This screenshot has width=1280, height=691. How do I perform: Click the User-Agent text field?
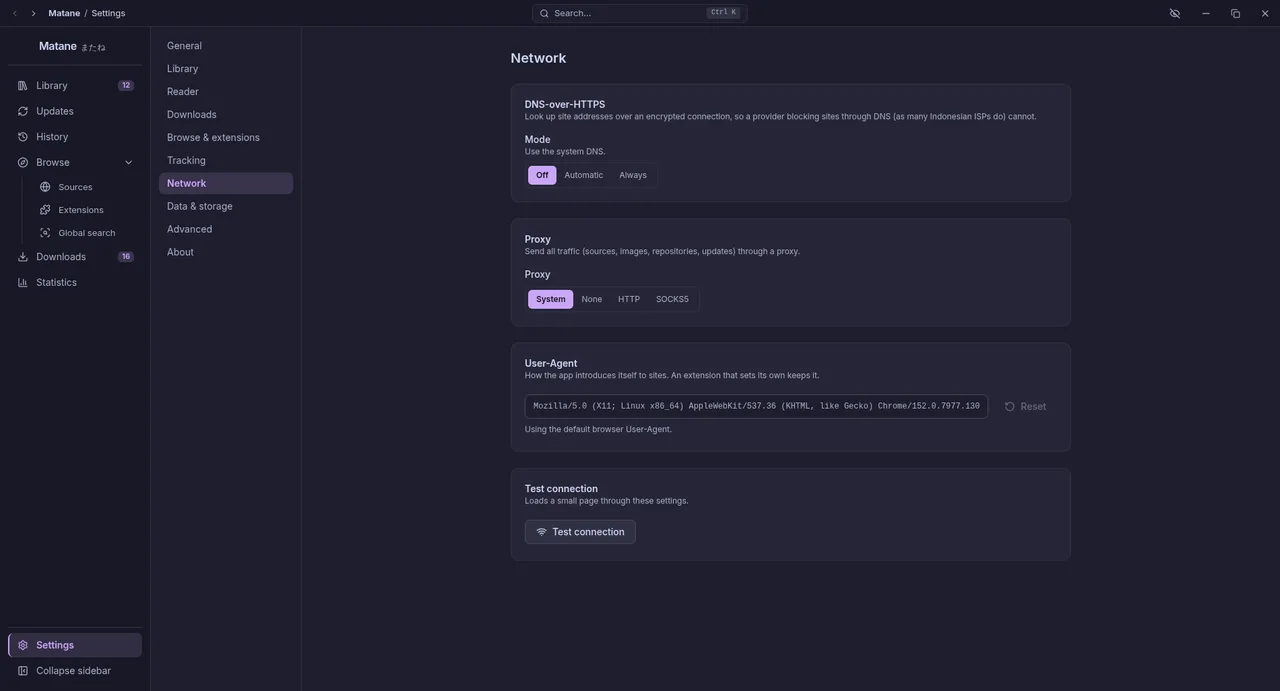click(756, 407)
